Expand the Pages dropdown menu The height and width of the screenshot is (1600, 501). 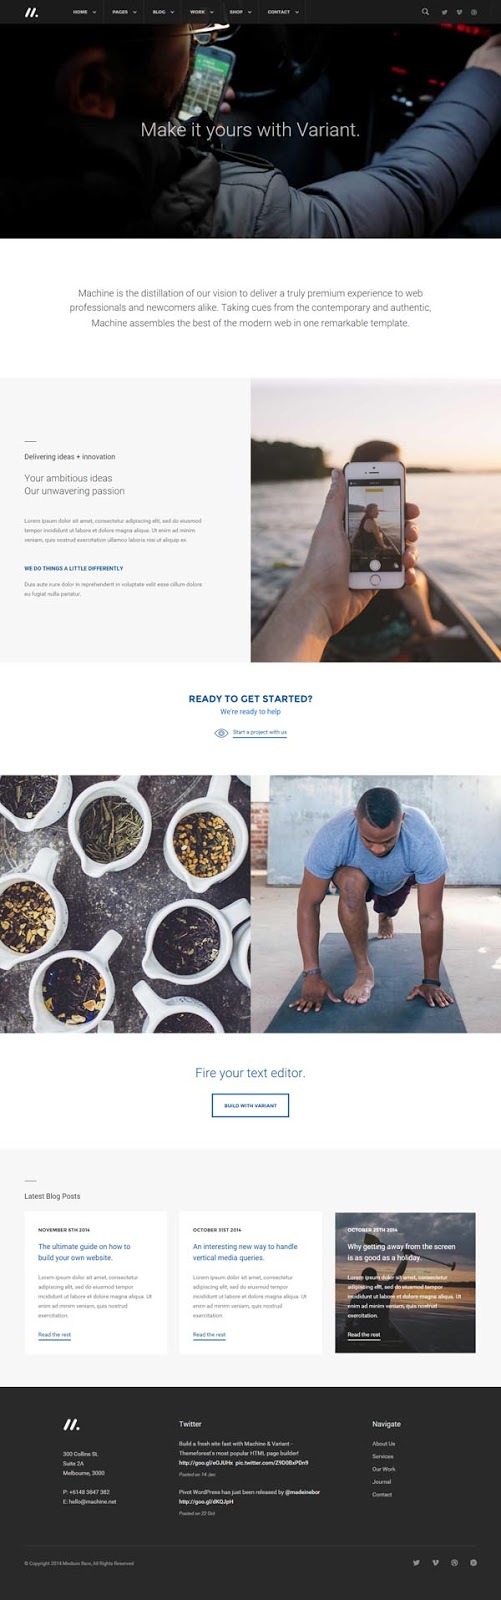tap(124, 12)
